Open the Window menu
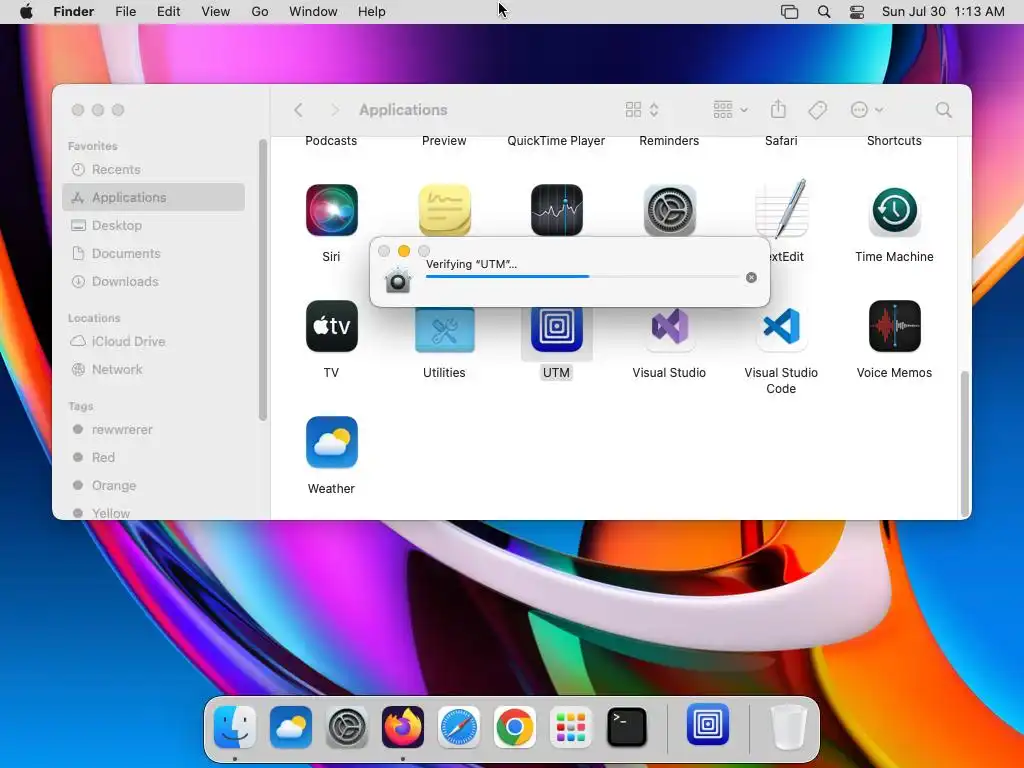1024x768 pixels. (x=313, y=12)
